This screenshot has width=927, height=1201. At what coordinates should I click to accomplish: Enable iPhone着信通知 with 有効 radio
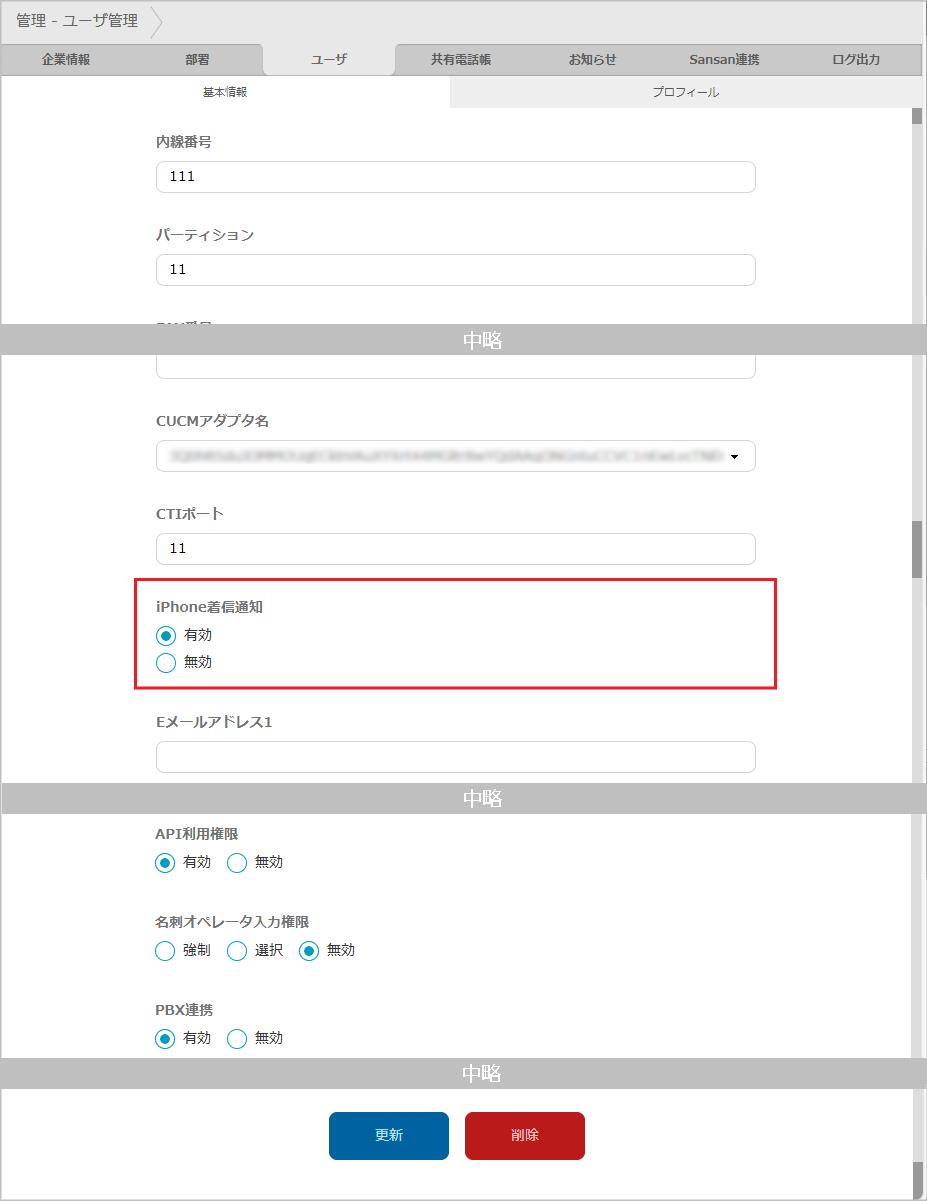coord(166,635)
